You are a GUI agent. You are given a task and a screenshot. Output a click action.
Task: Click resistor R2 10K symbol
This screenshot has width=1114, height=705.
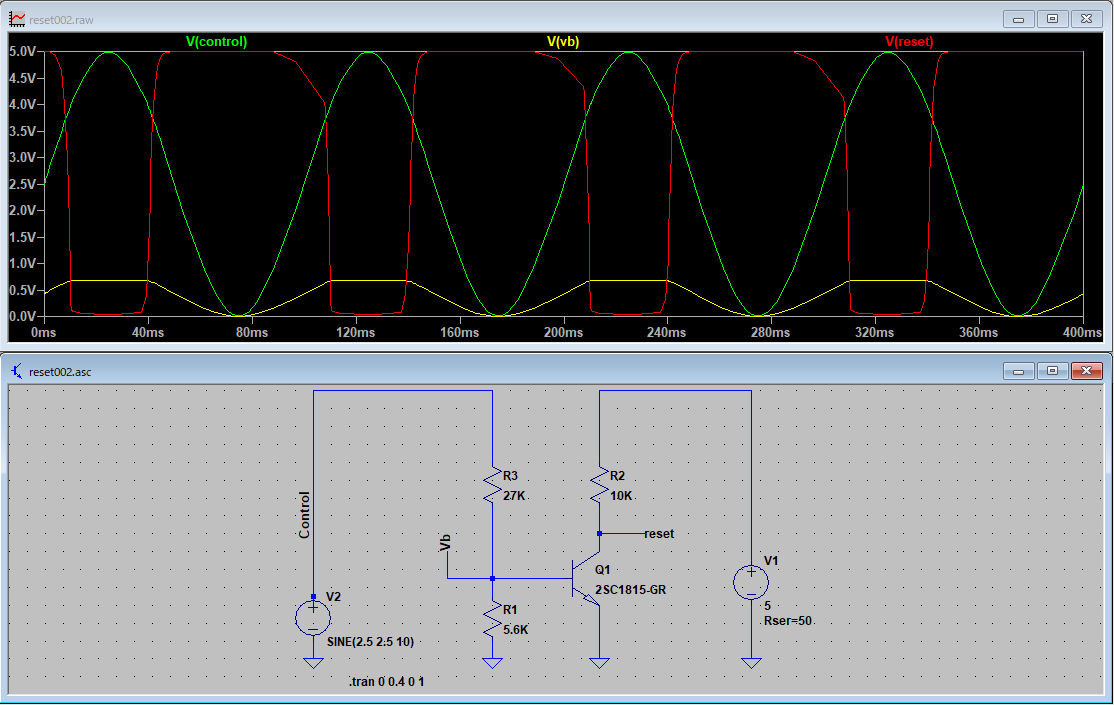(x=600, y=485)
